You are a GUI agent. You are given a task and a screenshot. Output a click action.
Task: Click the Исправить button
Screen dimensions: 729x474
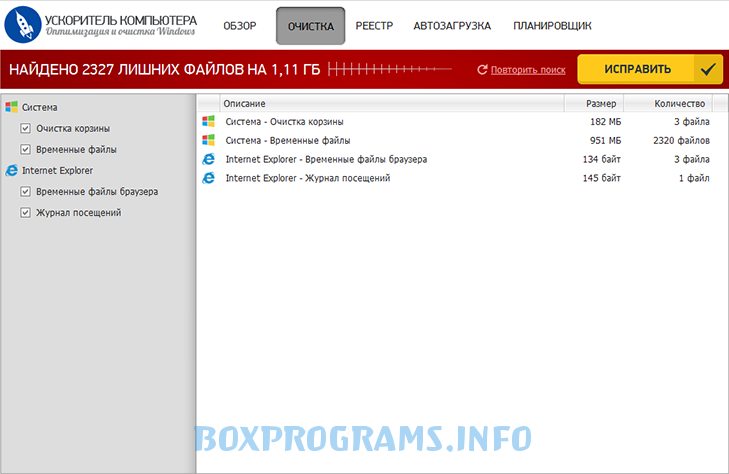click(650, 69)
